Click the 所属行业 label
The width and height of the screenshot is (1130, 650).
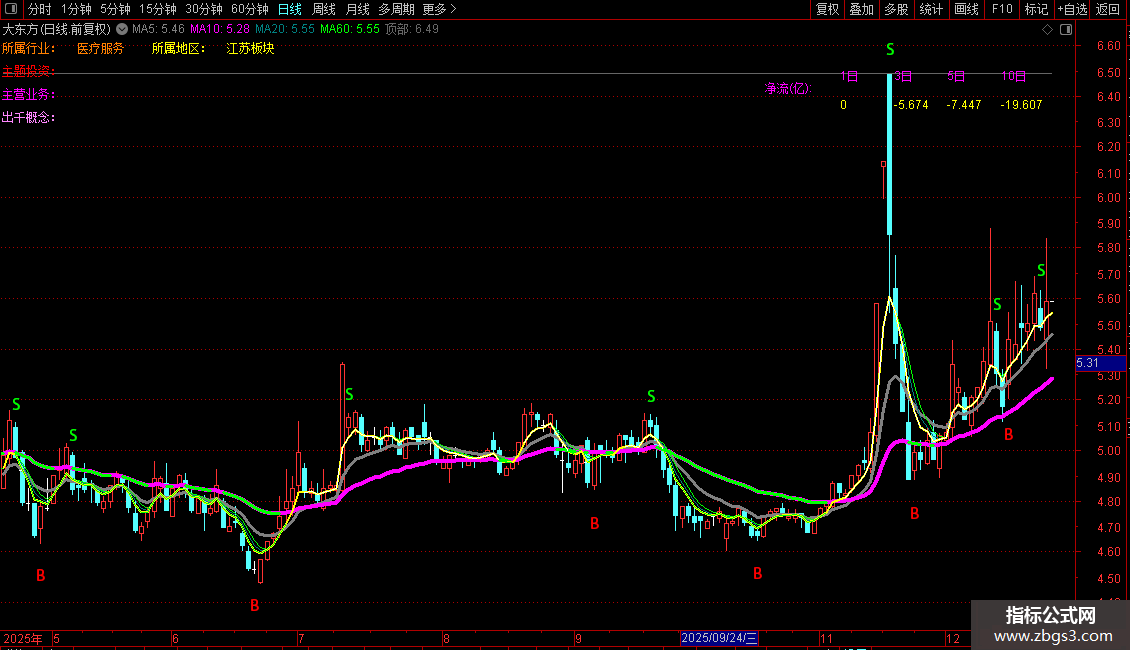pyautogui.click(x=28, y=48)
